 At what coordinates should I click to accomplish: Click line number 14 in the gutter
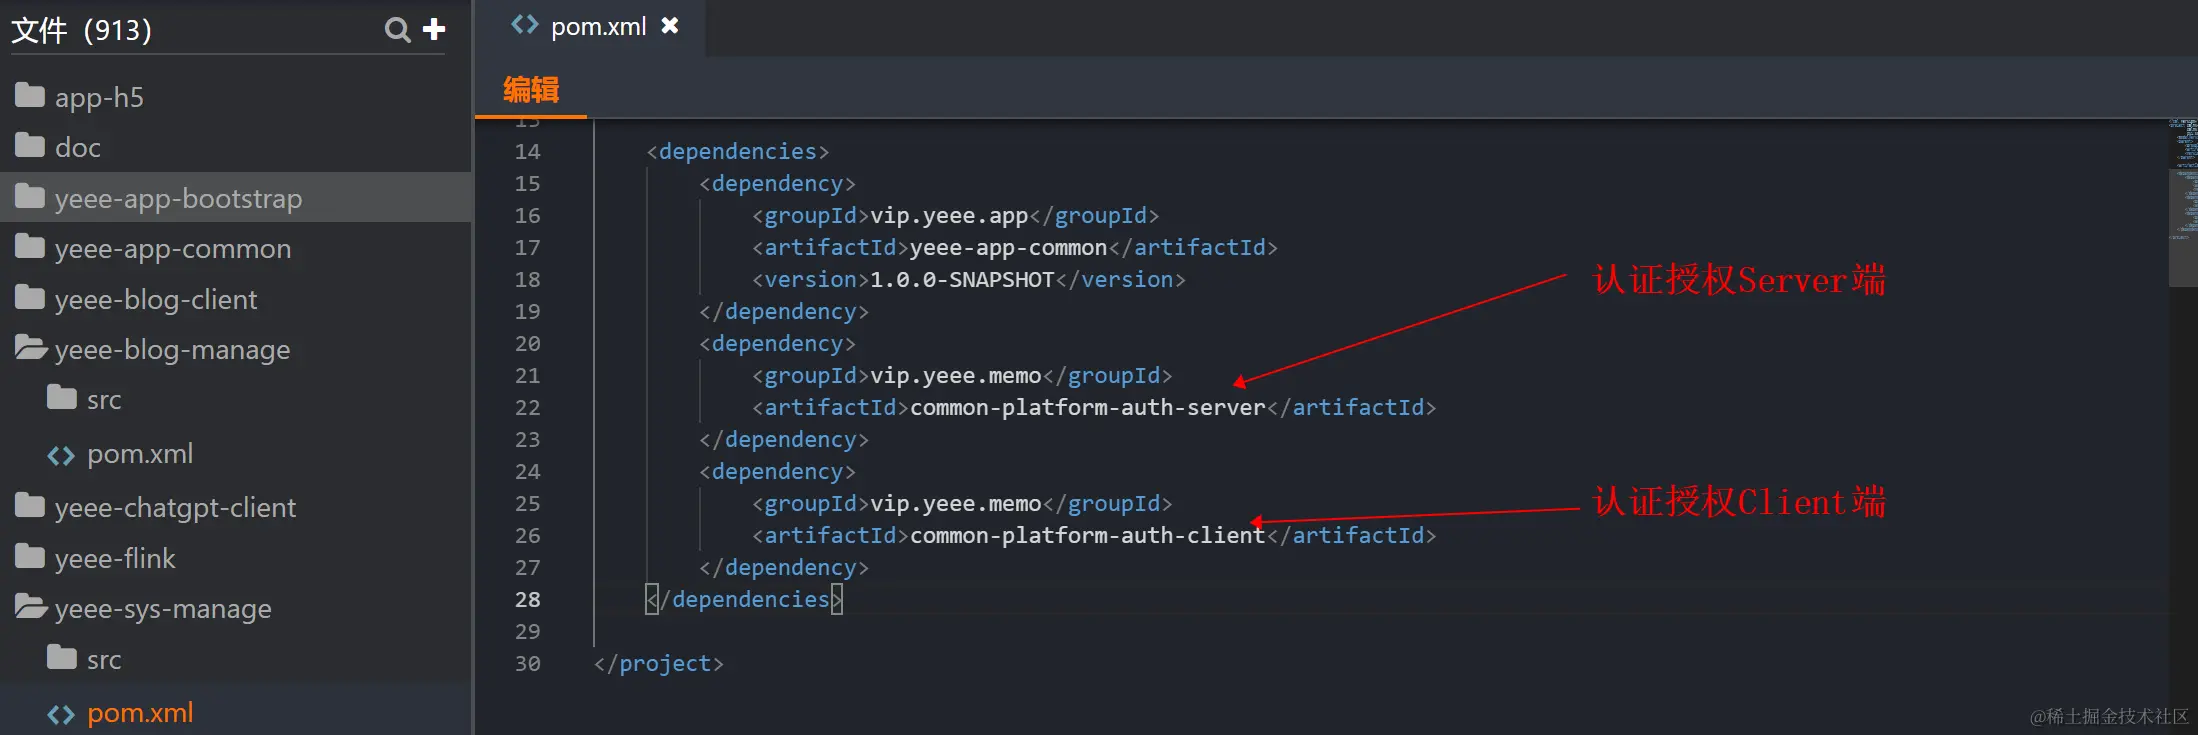pos(527,152)
